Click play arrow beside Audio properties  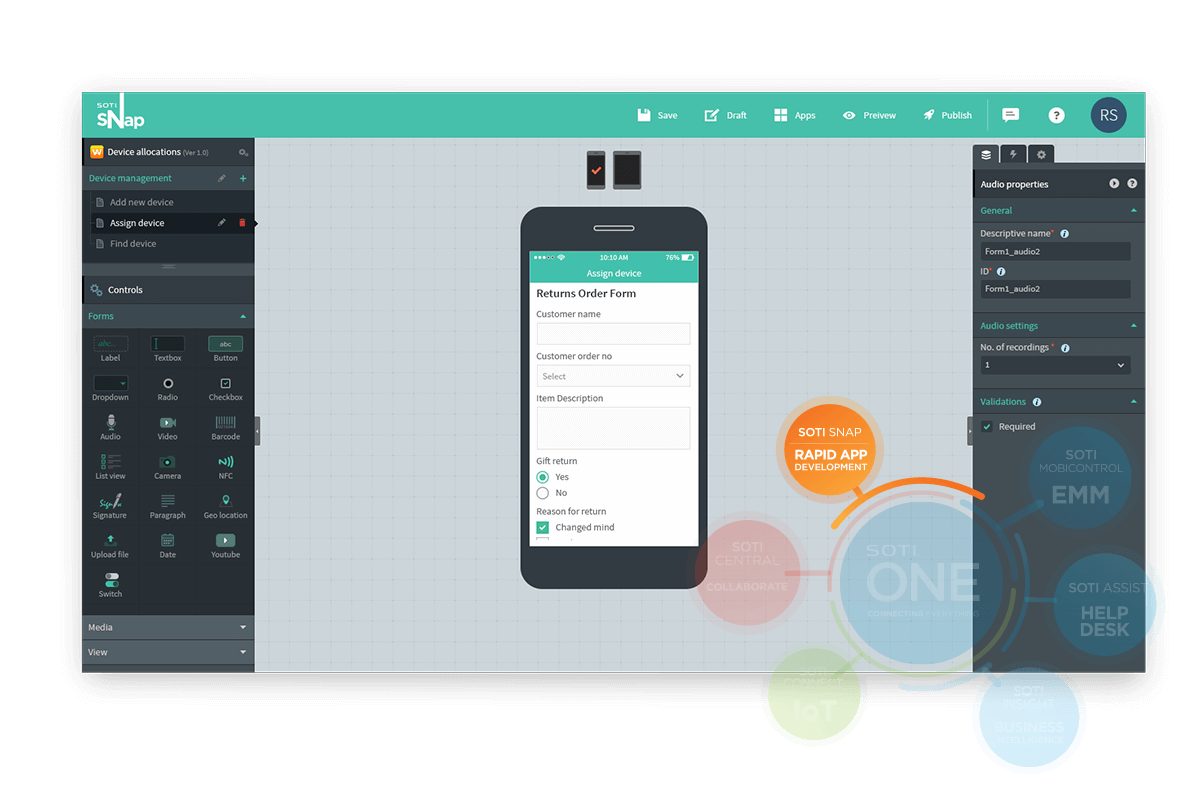1114,184
